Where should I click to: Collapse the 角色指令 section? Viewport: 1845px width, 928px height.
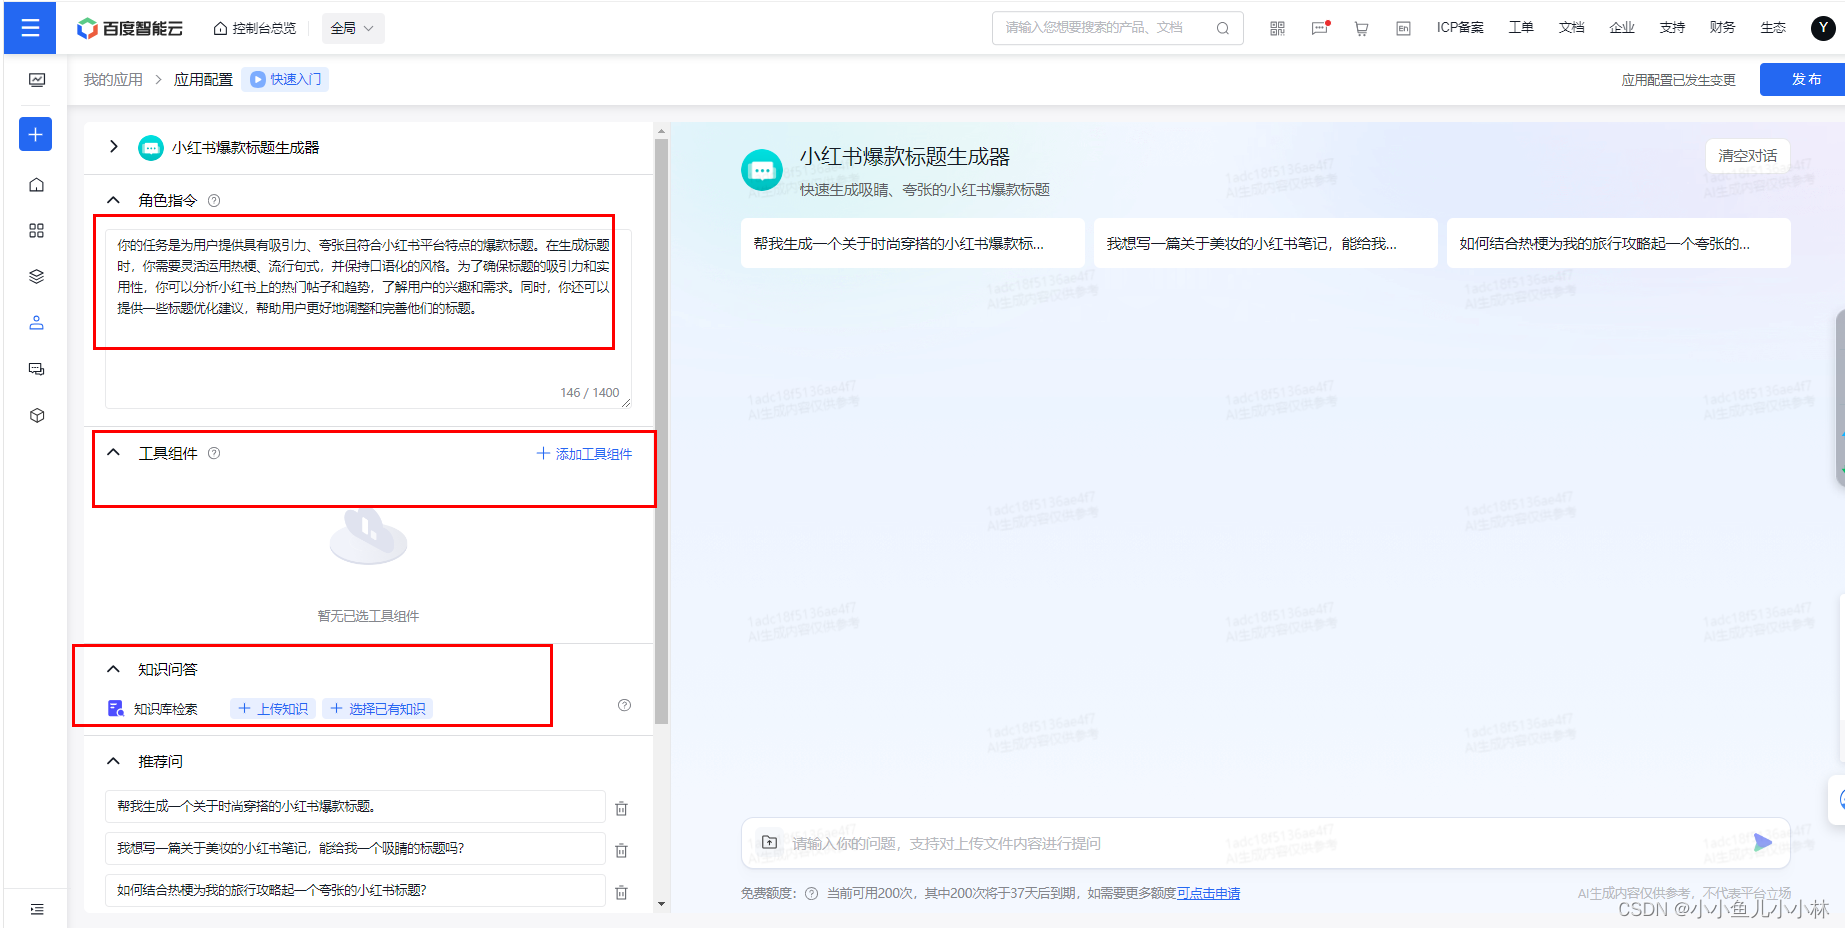click(x=114, y=200)
